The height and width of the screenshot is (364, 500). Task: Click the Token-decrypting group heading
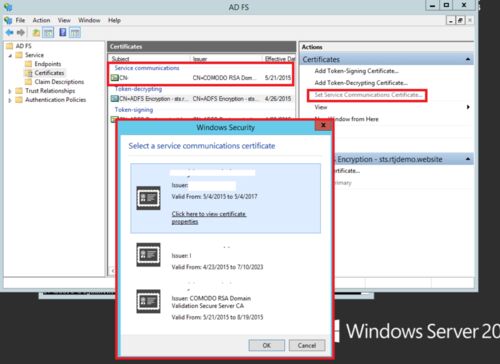pyautogui.click(x=138, y=89)
